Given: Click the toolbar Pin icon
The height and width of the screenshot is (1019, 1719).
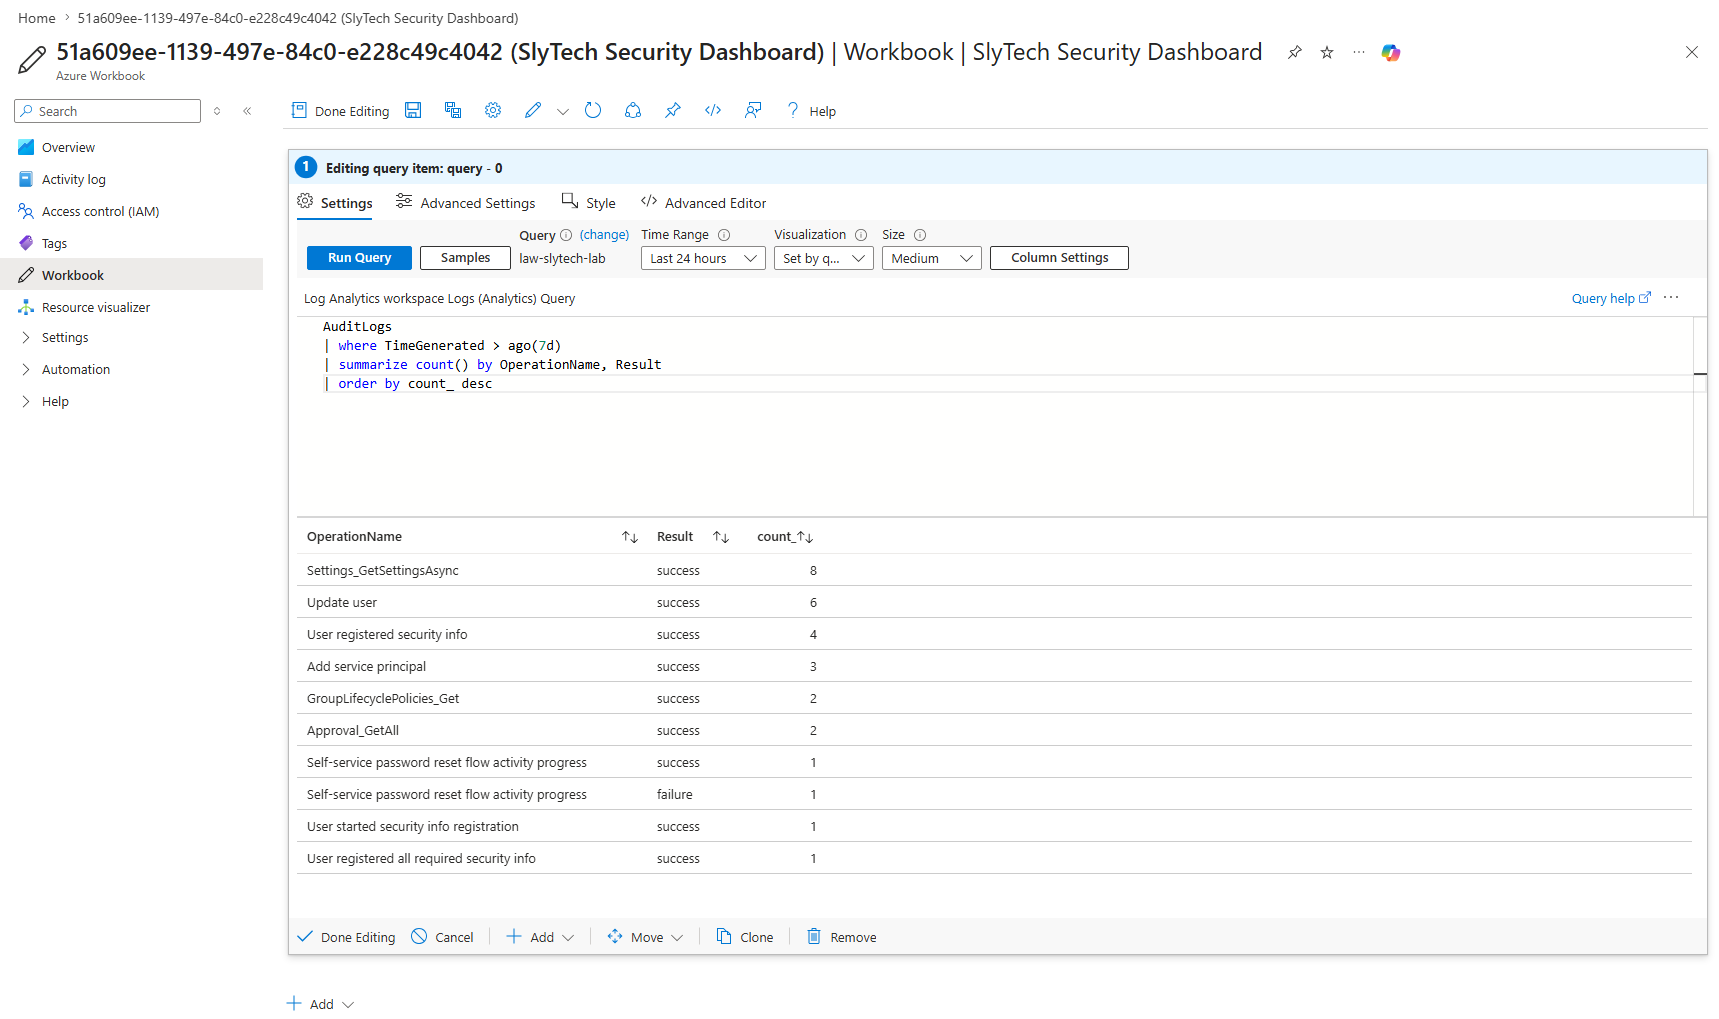Looking at the screenshot, I should click(x=673, y=111).
